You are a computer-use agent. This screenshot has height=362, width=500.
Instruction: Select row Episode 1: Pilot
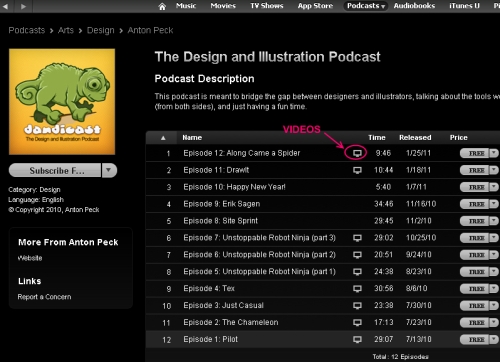click(x=323, y=340)
